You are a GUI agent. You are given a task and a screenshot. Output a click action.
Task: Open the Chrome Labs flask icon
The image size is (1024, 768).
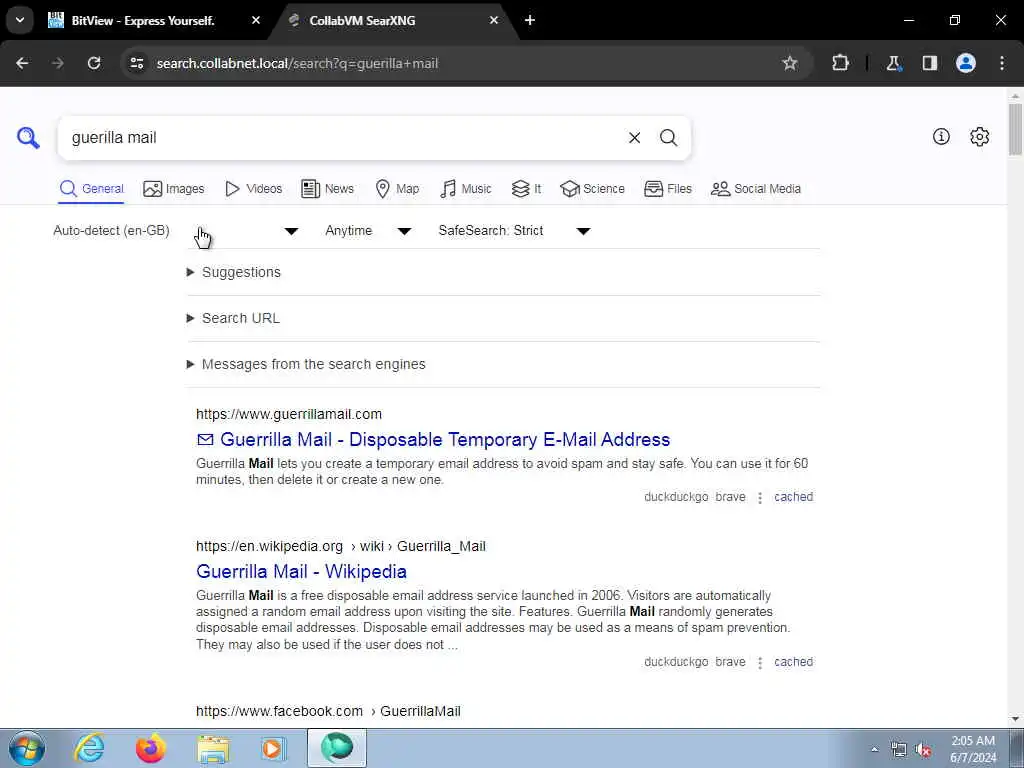tap(893, 63)
